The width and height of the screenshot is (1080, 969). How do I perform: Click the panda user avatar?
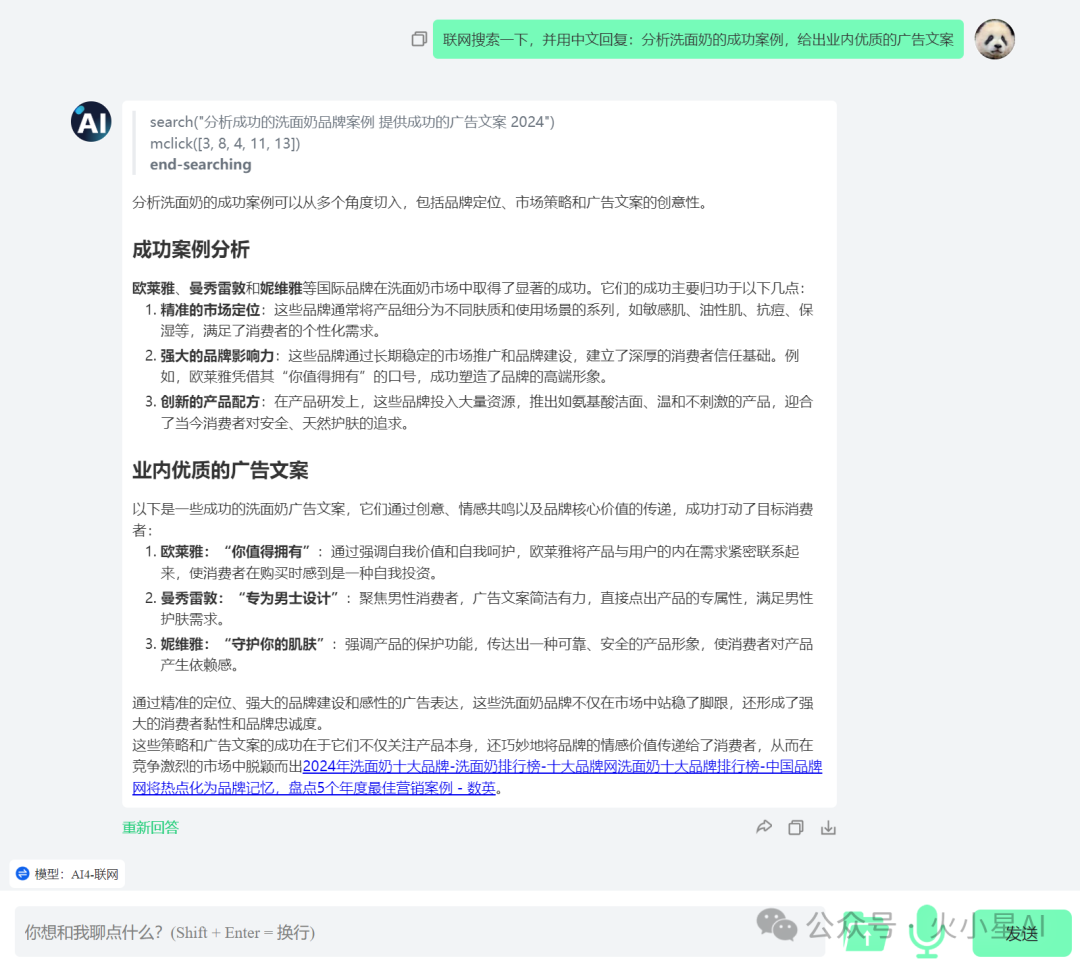[994, 39]
